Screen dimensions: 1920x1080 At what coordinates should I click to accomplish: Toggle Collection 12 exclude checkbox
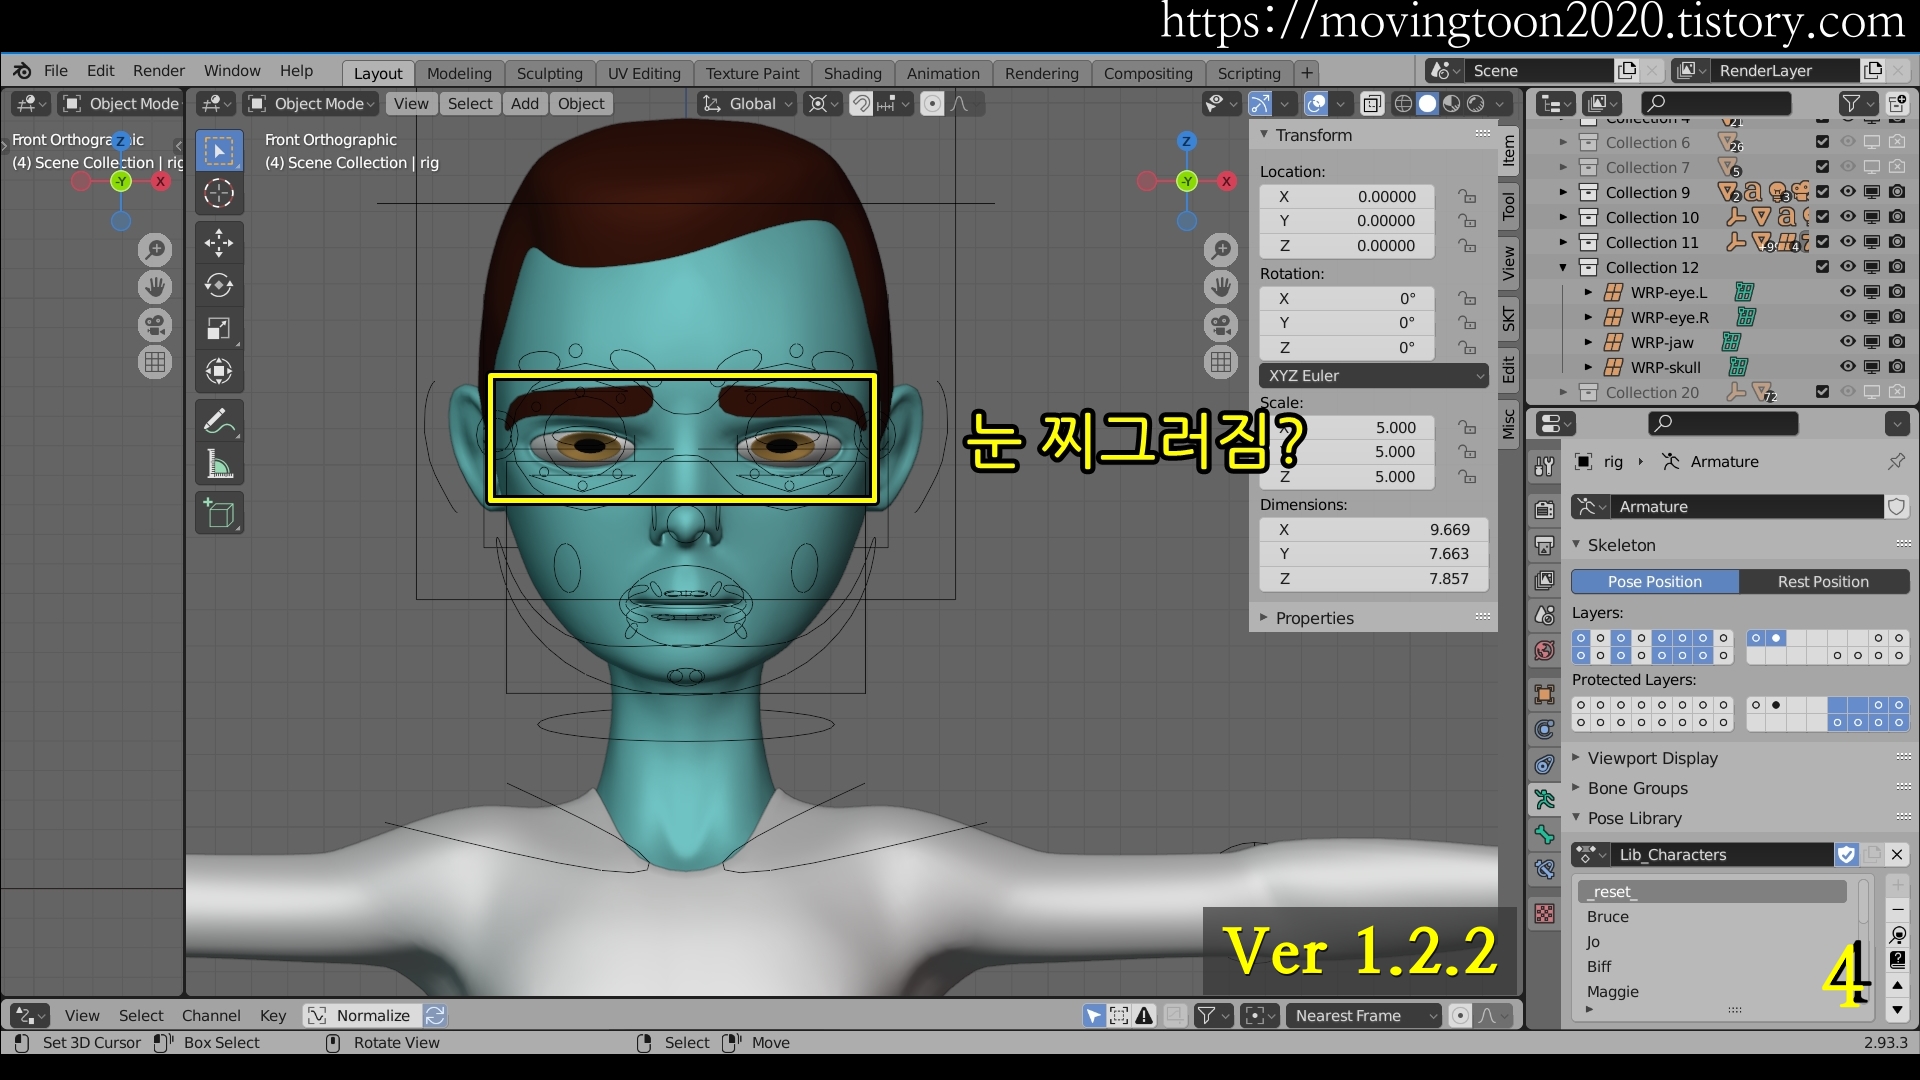pos(1822,267)
